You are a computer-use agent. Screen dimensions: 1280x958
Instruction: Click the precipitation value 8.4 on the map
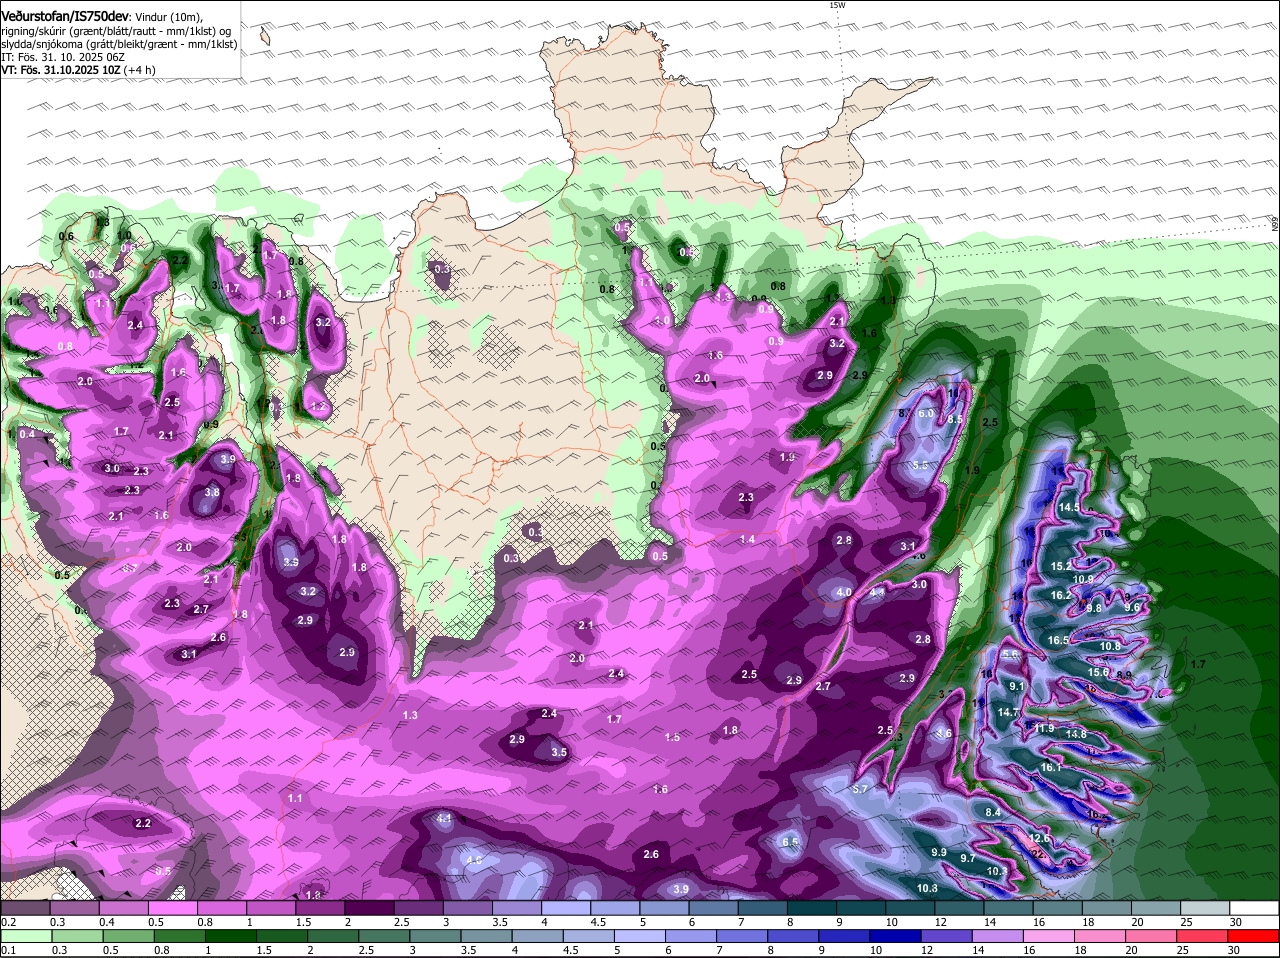993,813
